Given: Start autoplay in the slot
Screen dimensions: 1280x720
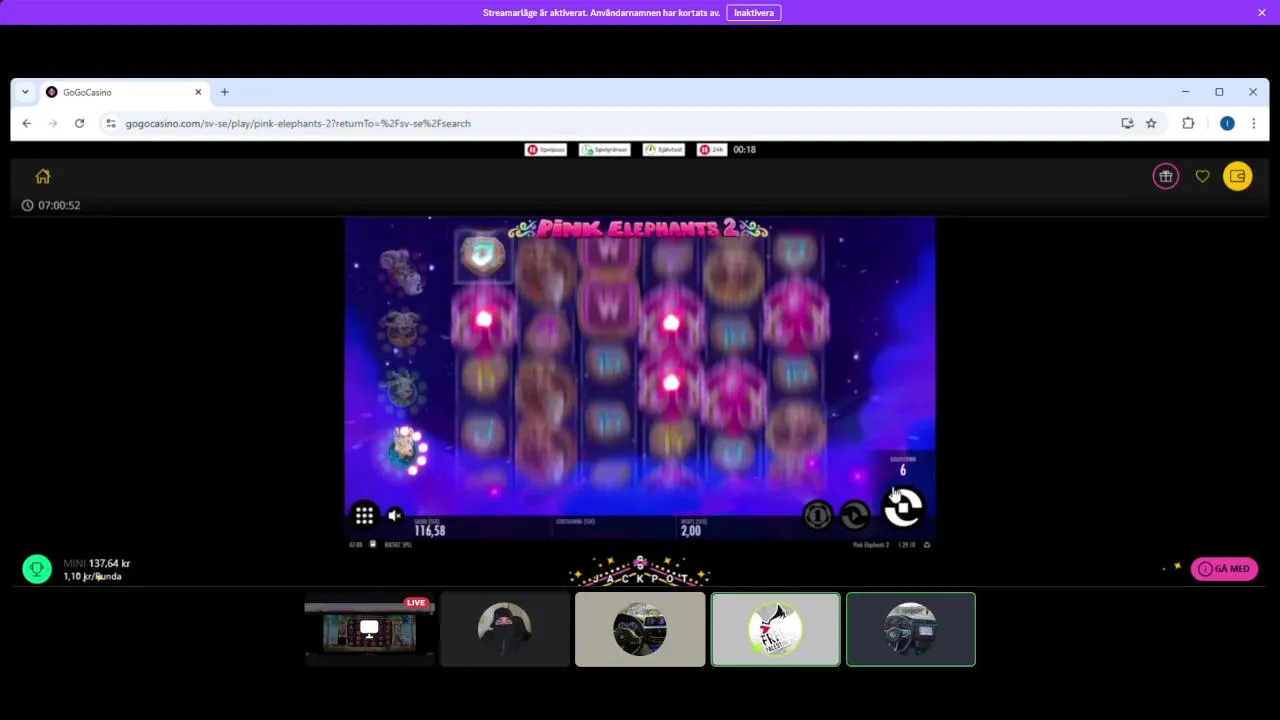Looking at the screenshot, I should tap(855, 515).
